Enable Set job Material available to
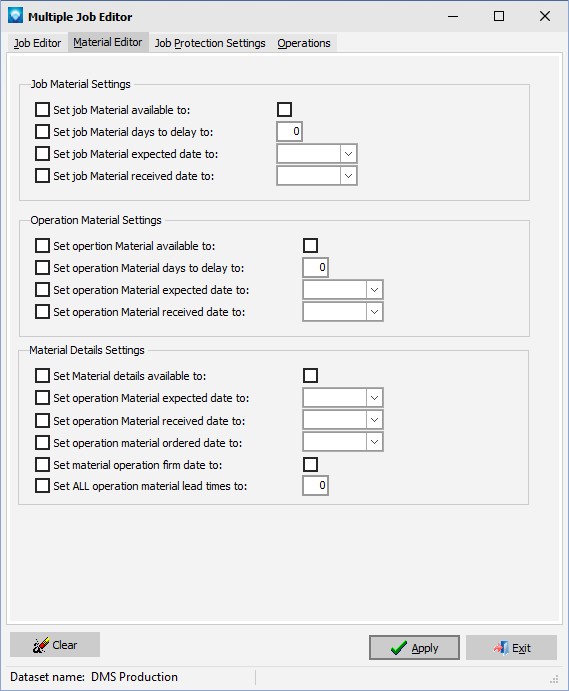The width and height of the screenshot is (569, 691). (x=42, y=109)
